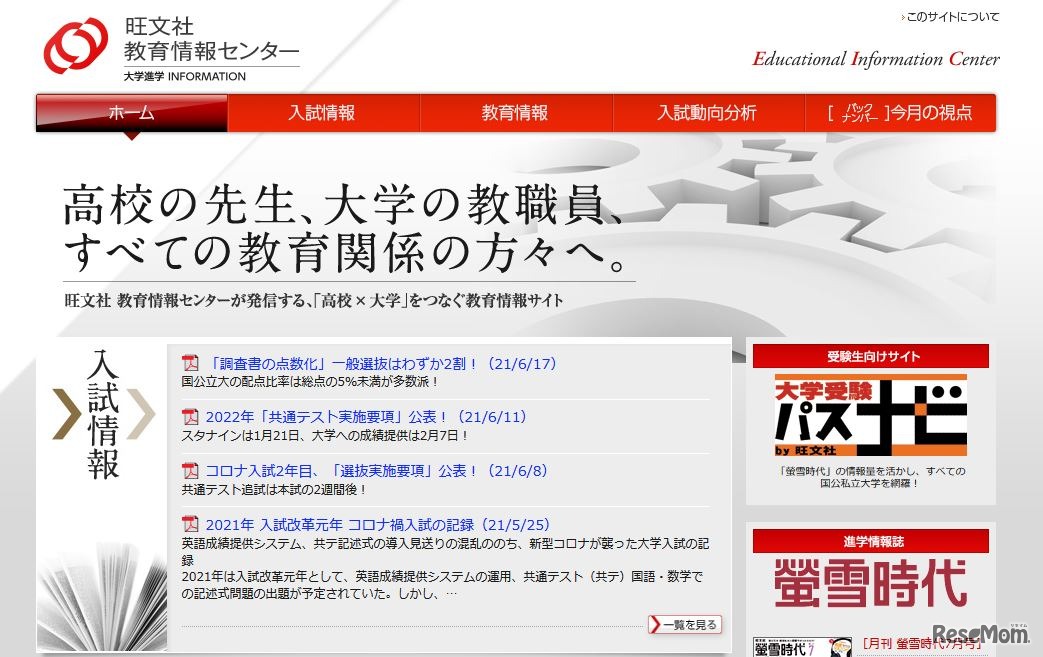Open the 入試動向分析 menu

point(708,113)
